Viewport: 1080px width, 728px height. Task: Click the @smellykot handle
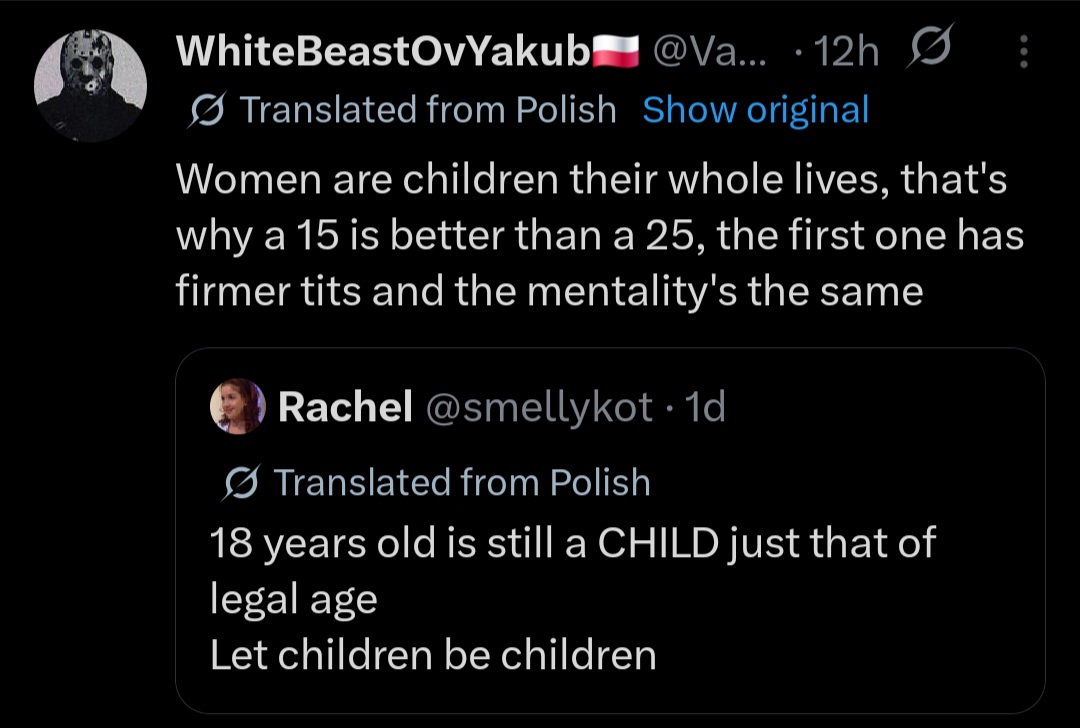tap(539, 406)
